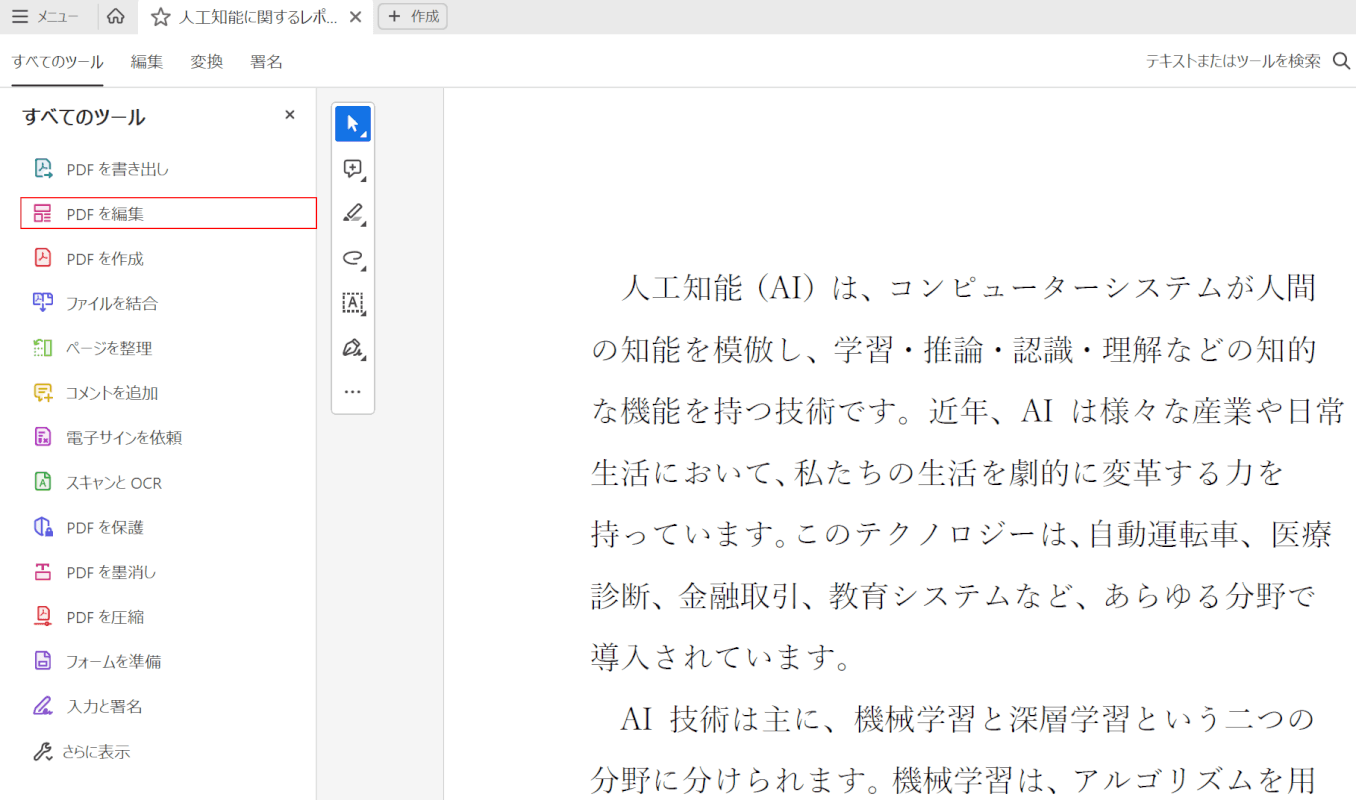
Task: Open the 署名 tab
Action: [x=267, y=62]
